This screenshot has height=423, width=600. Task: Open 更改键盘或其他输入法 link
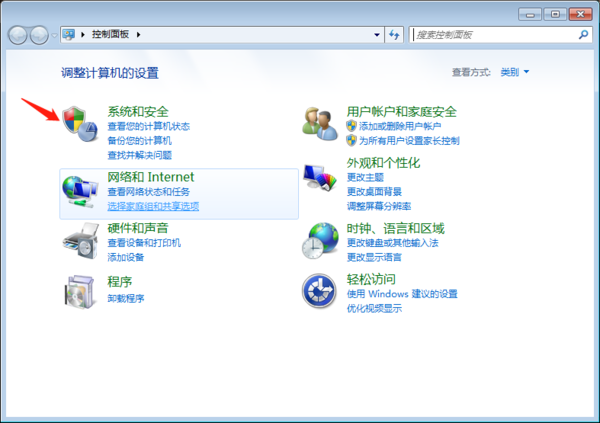[x=393, y=243]
